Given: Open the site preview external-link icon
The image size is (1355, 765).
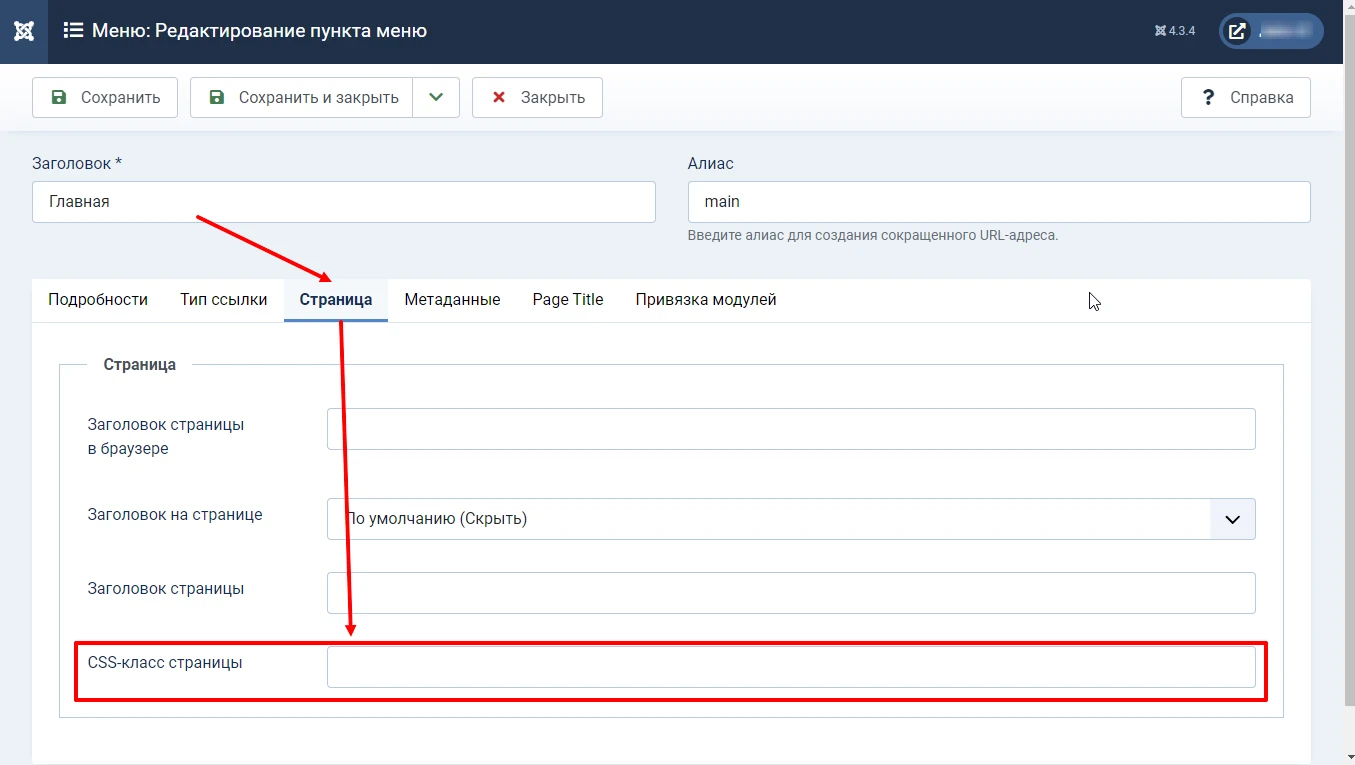Looking at the screenshot, I should point(1237,31).
